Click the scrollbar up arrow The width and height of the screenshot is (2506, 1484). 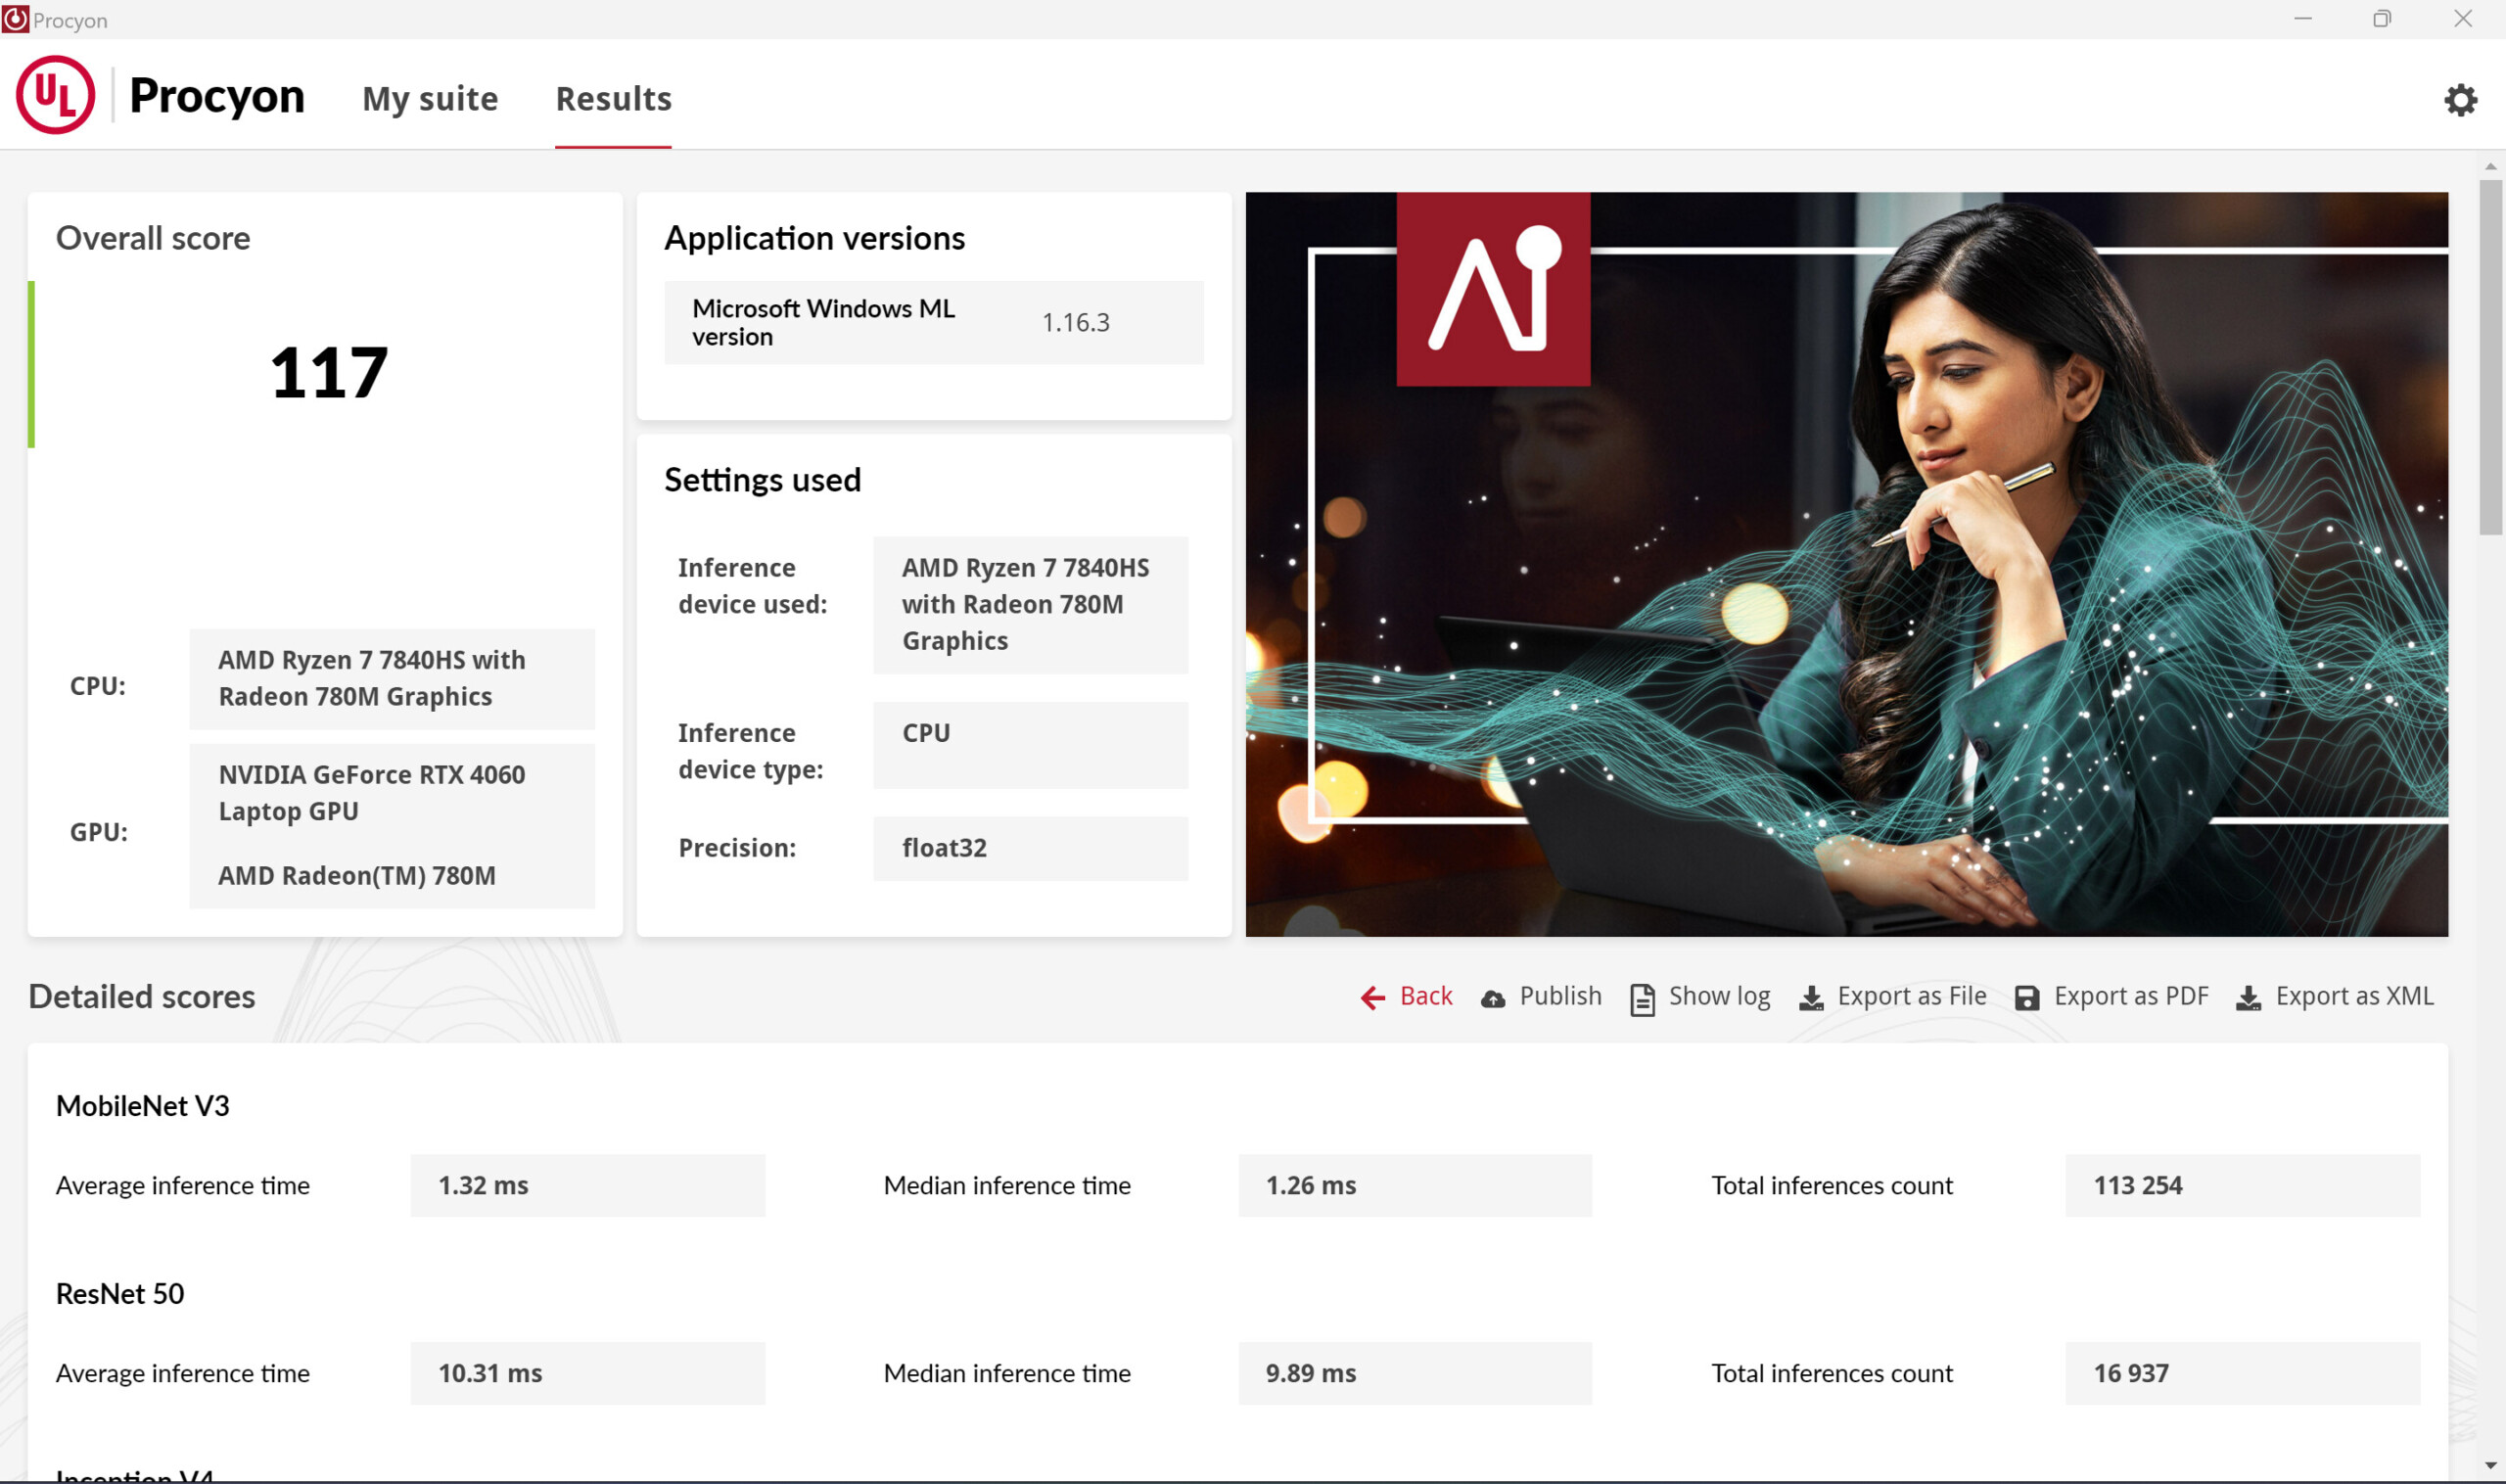click(2490, 166)
